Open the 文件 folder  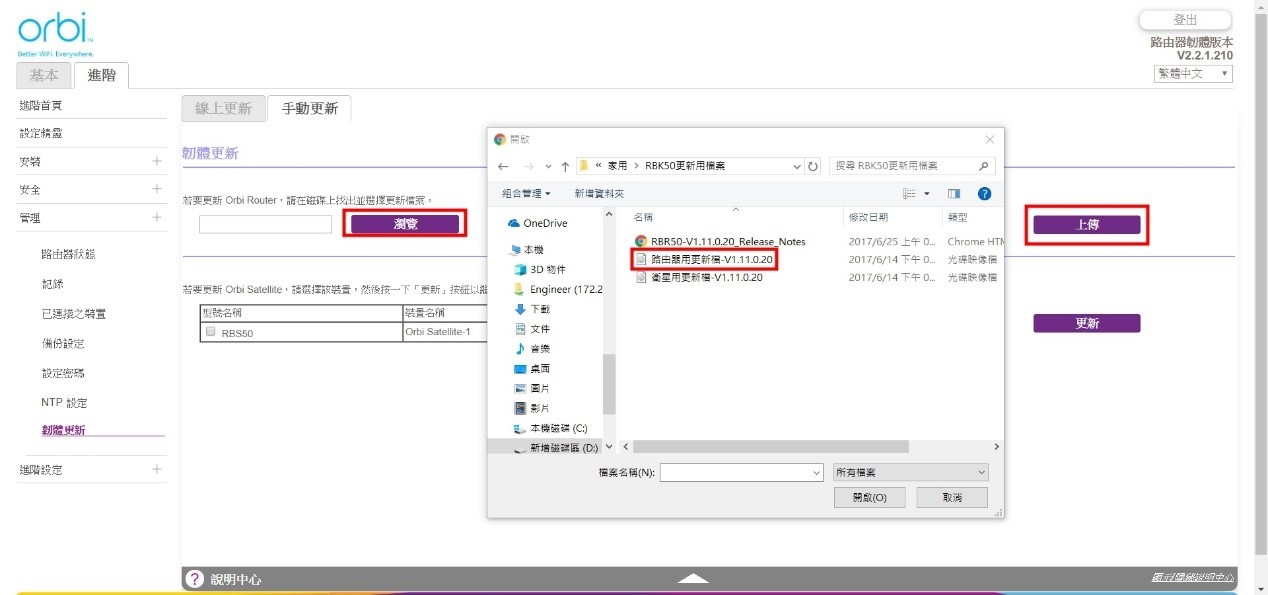click(531, 328)
